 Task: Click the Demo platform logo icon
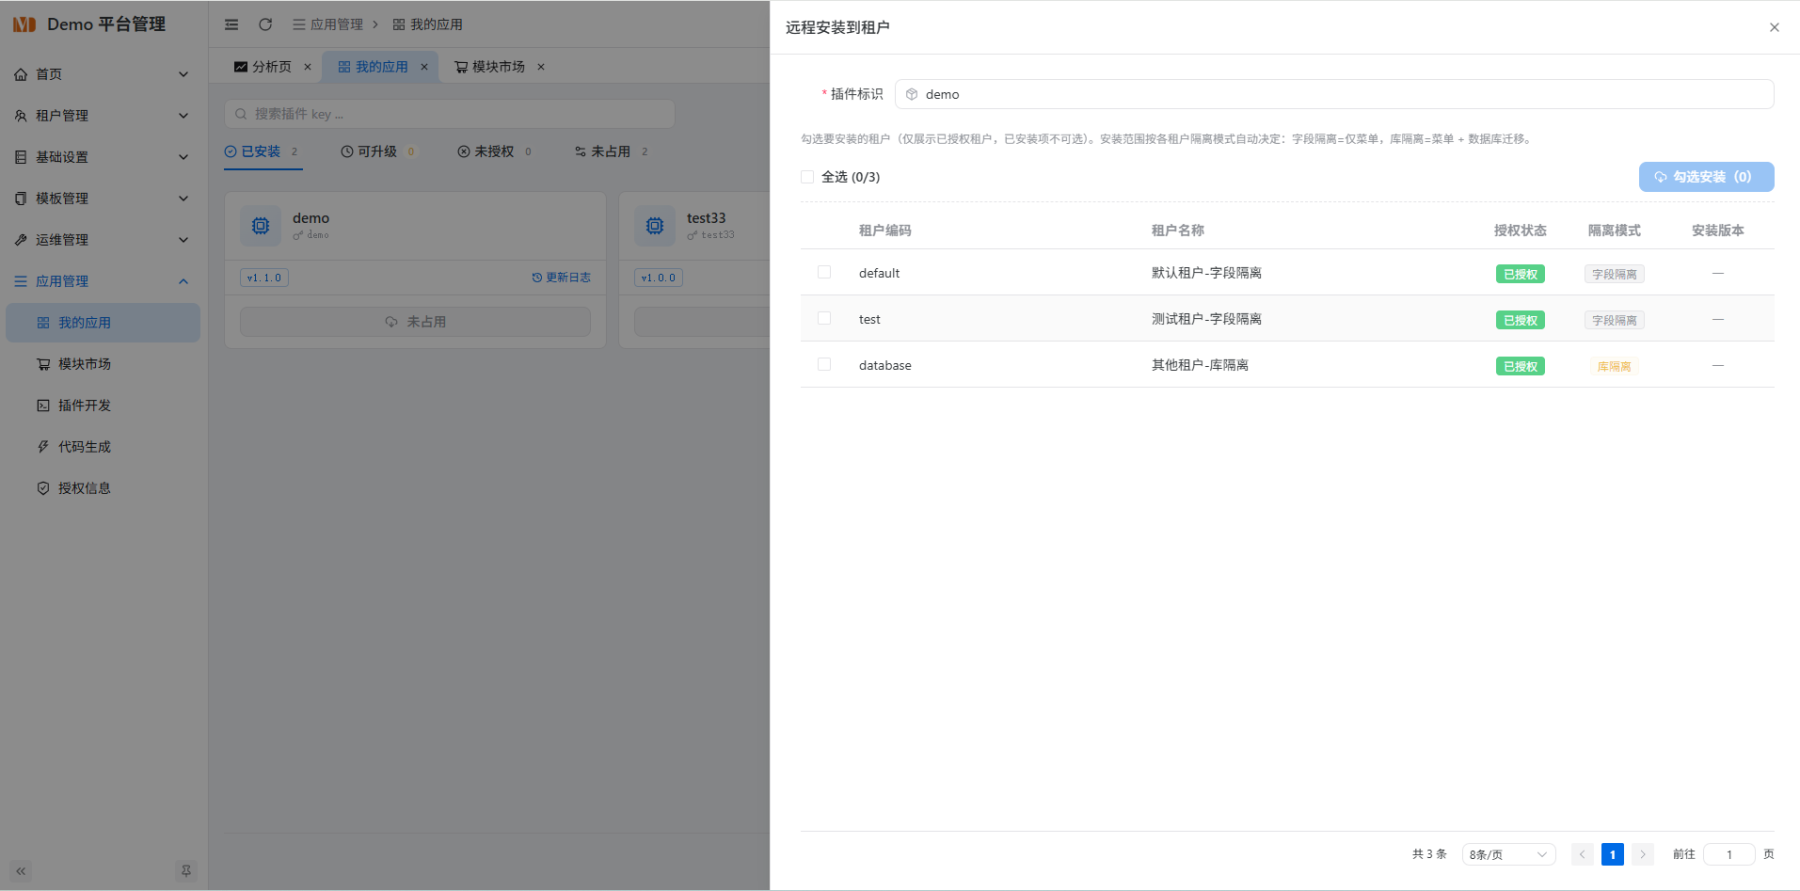click(24, 24)
